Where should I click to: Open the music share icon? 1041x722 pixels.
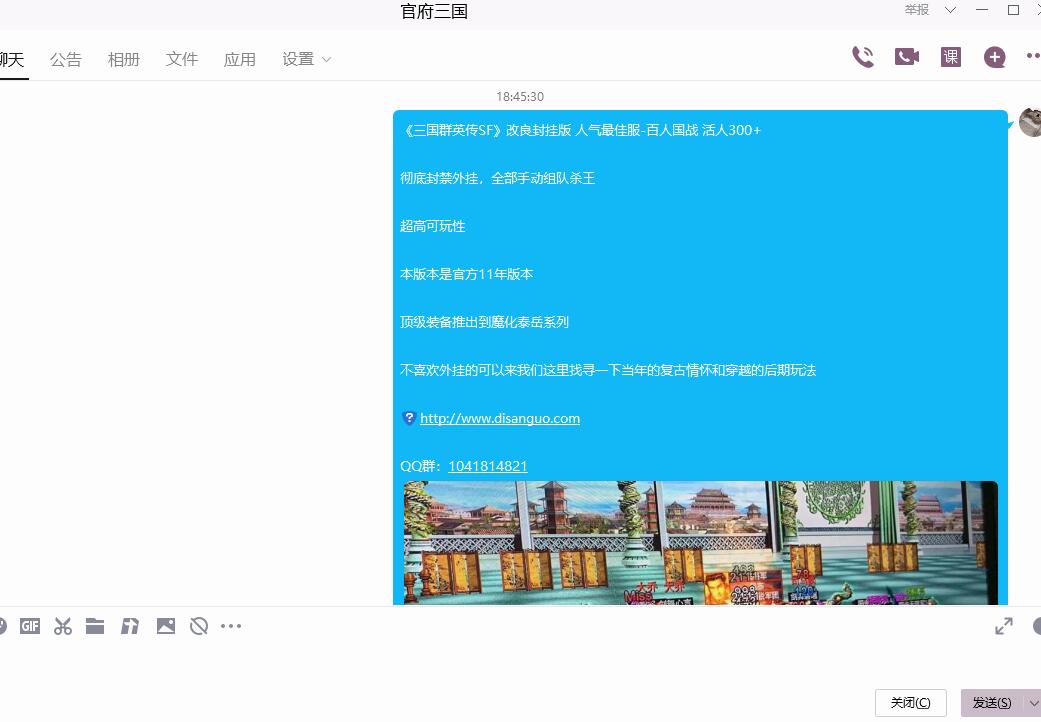[130, 626]
